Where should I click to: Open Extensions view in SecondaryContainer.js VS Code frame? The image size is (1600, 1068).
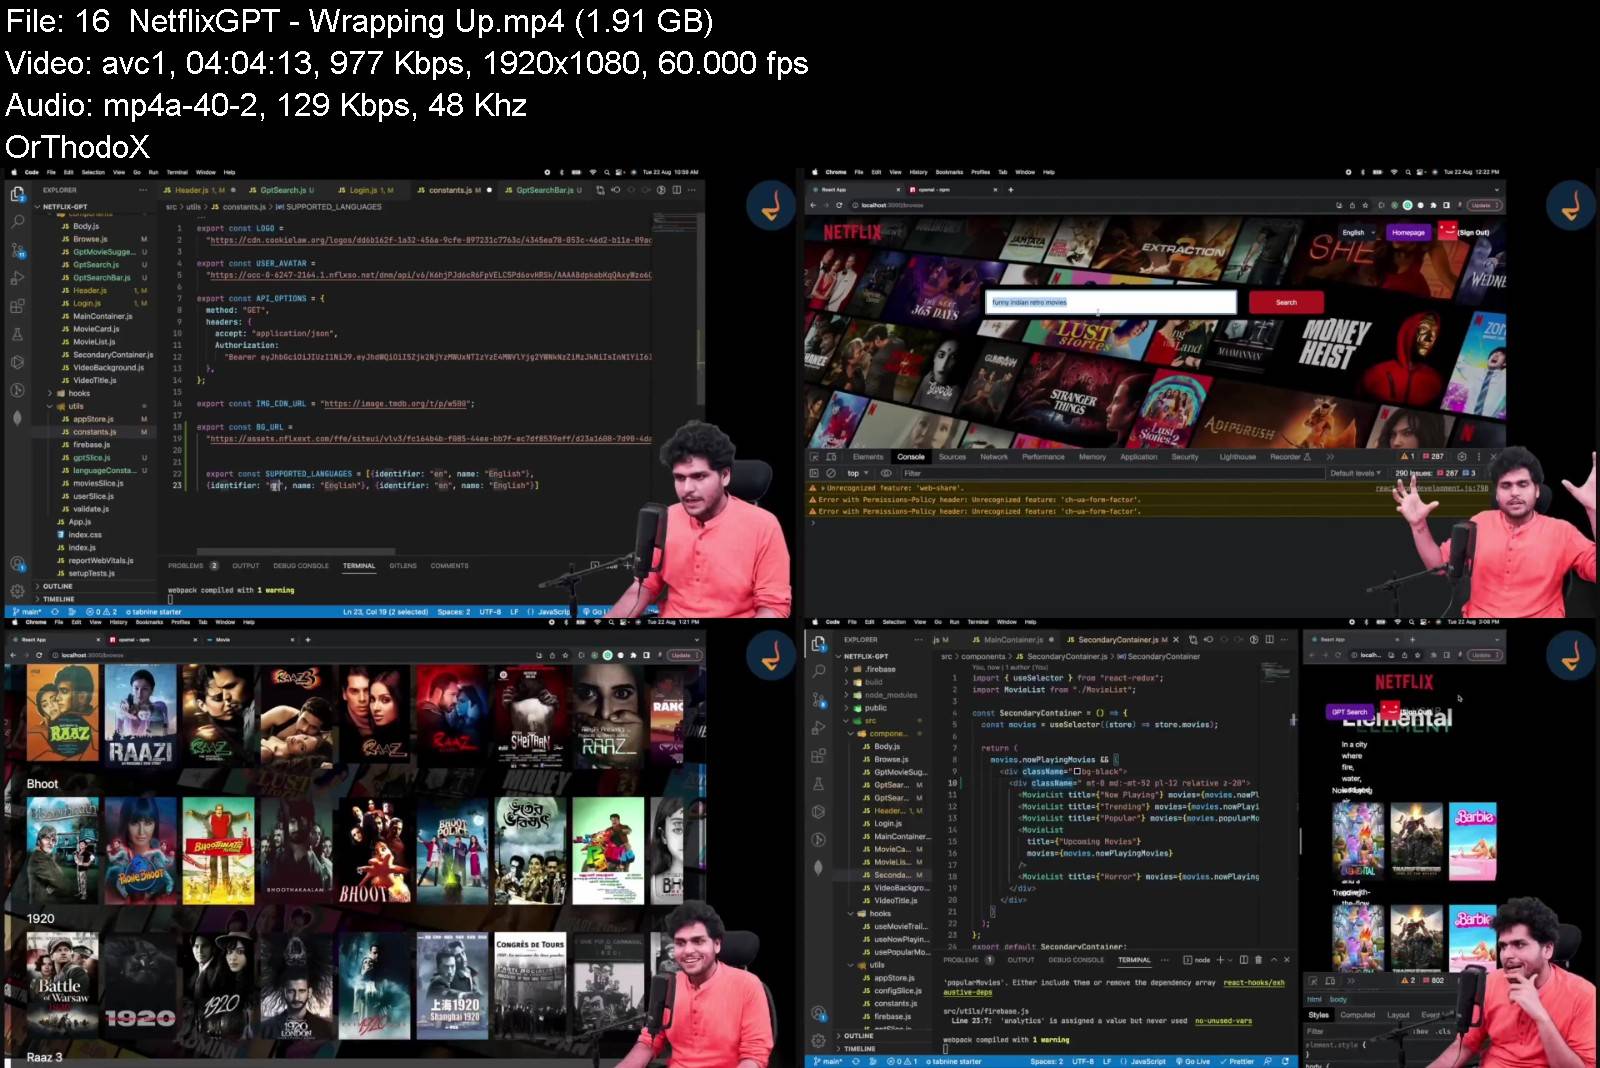tap(819, 756)
